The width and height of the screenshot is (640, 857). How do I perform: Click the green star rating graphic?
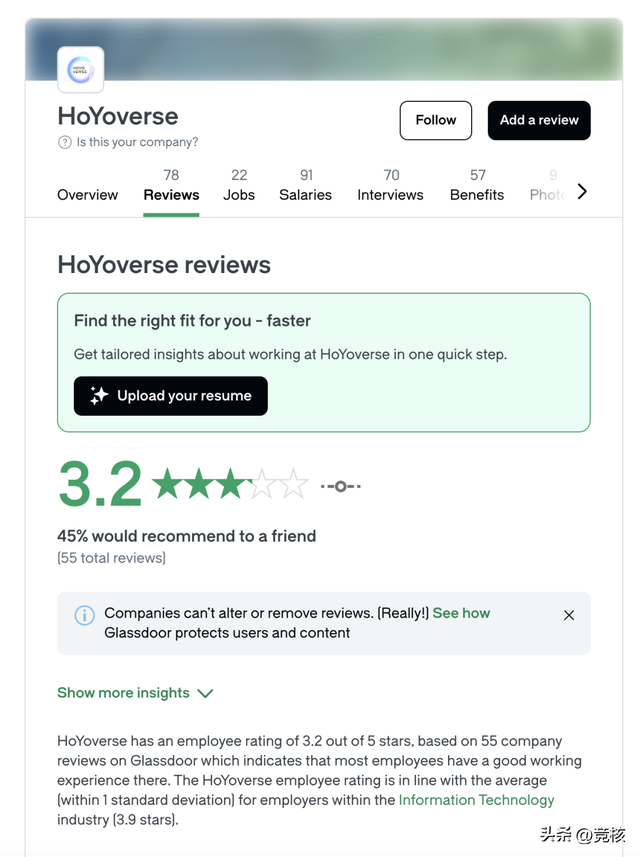[230, 484]
